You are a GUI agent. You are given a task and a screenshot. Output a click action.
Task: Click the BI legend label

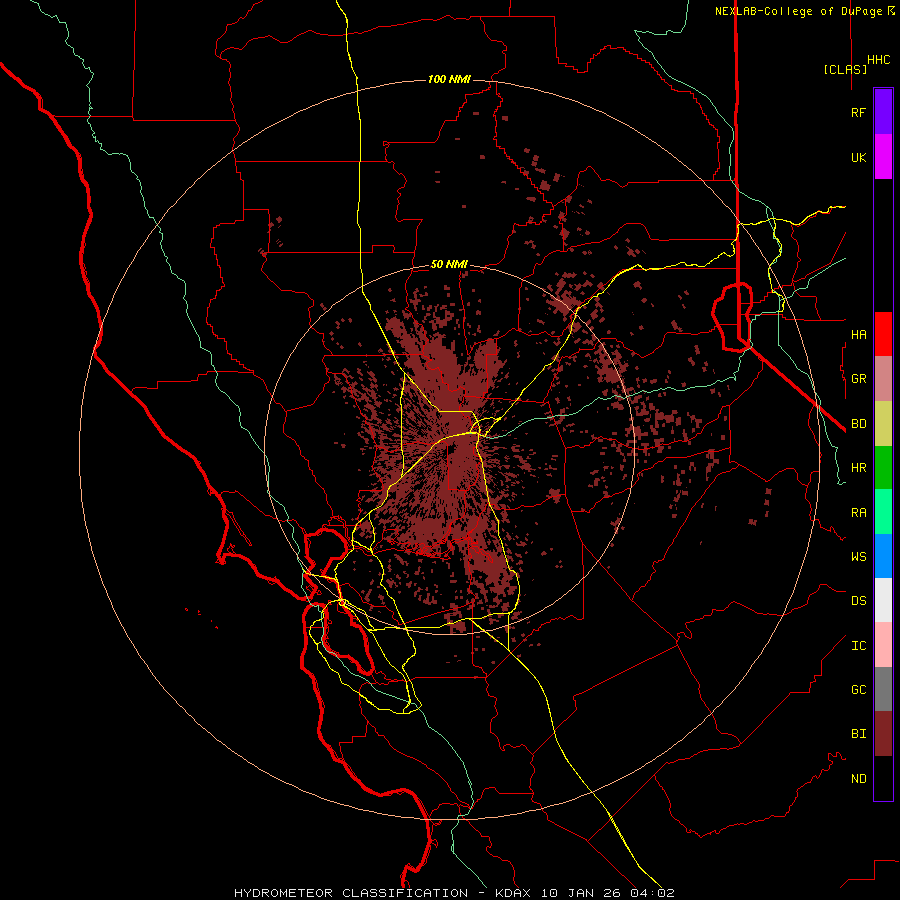tap(858, 734)
